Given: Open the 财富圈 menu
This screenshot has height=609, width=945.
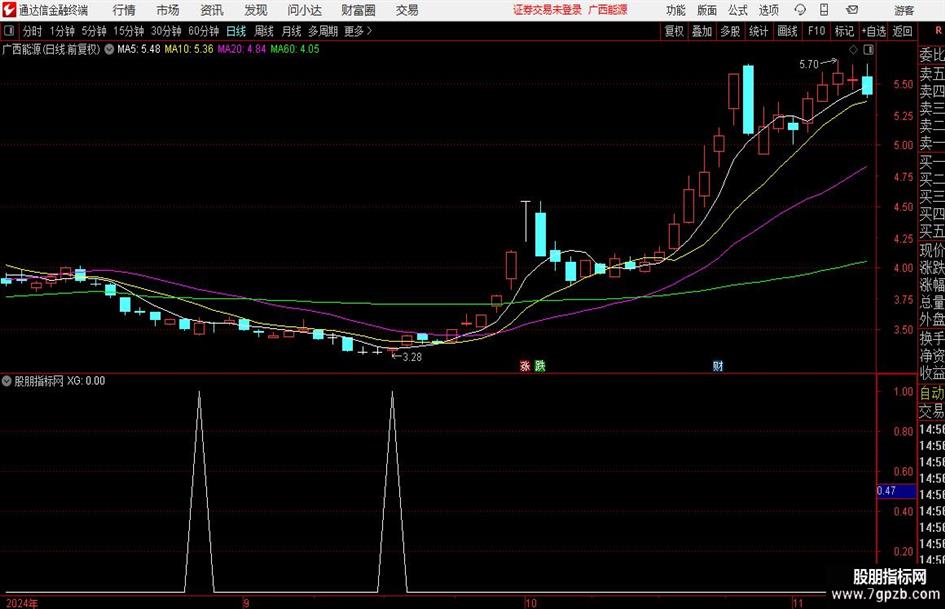Looking at the screenshot, I should (358, 10).
